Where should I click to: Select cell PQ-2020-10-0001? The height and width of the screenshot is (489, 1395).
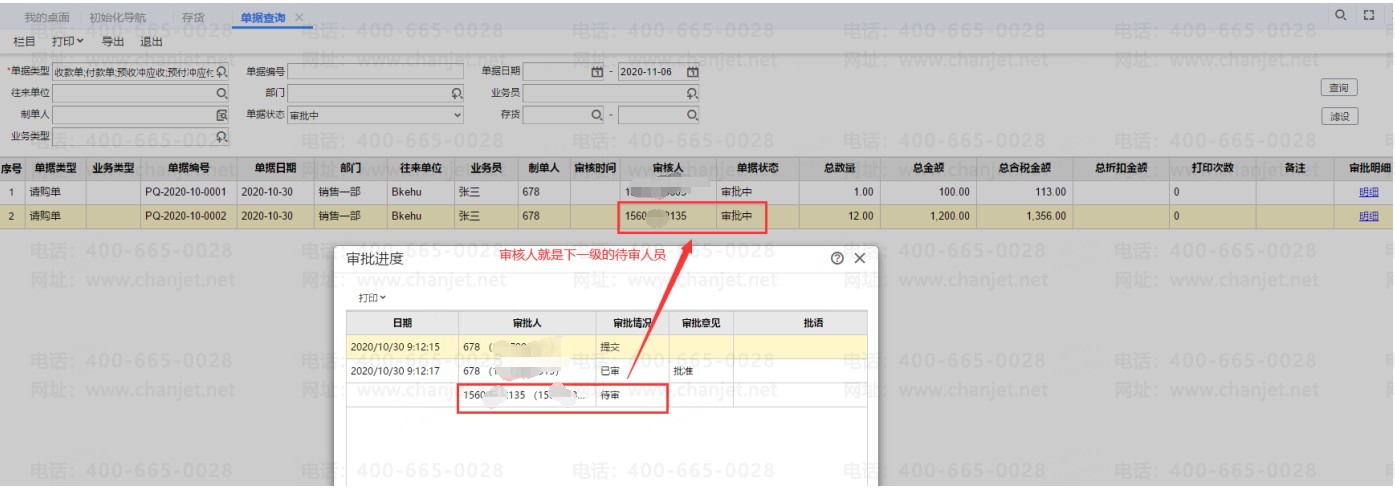[189, 192]
